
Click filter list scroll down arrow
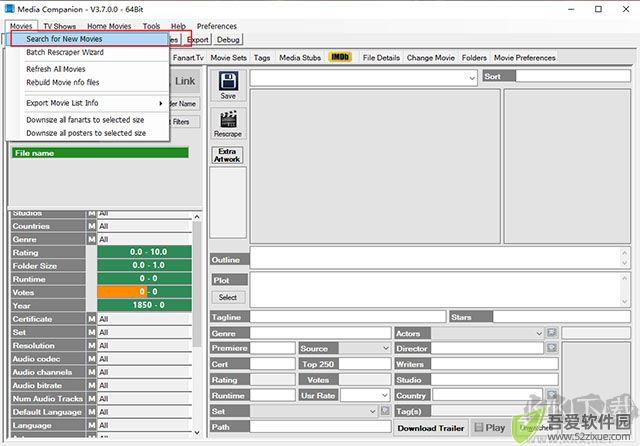tap(197, 432)
